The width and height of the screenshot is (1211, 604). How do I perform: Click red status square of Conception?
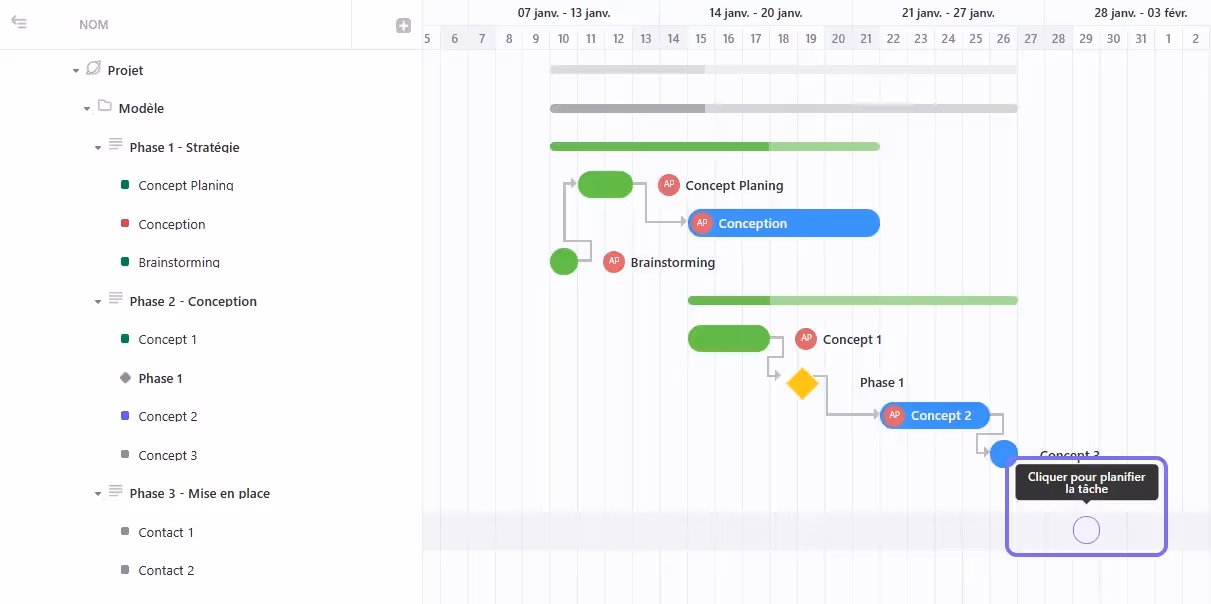click(x=125, y=224)
